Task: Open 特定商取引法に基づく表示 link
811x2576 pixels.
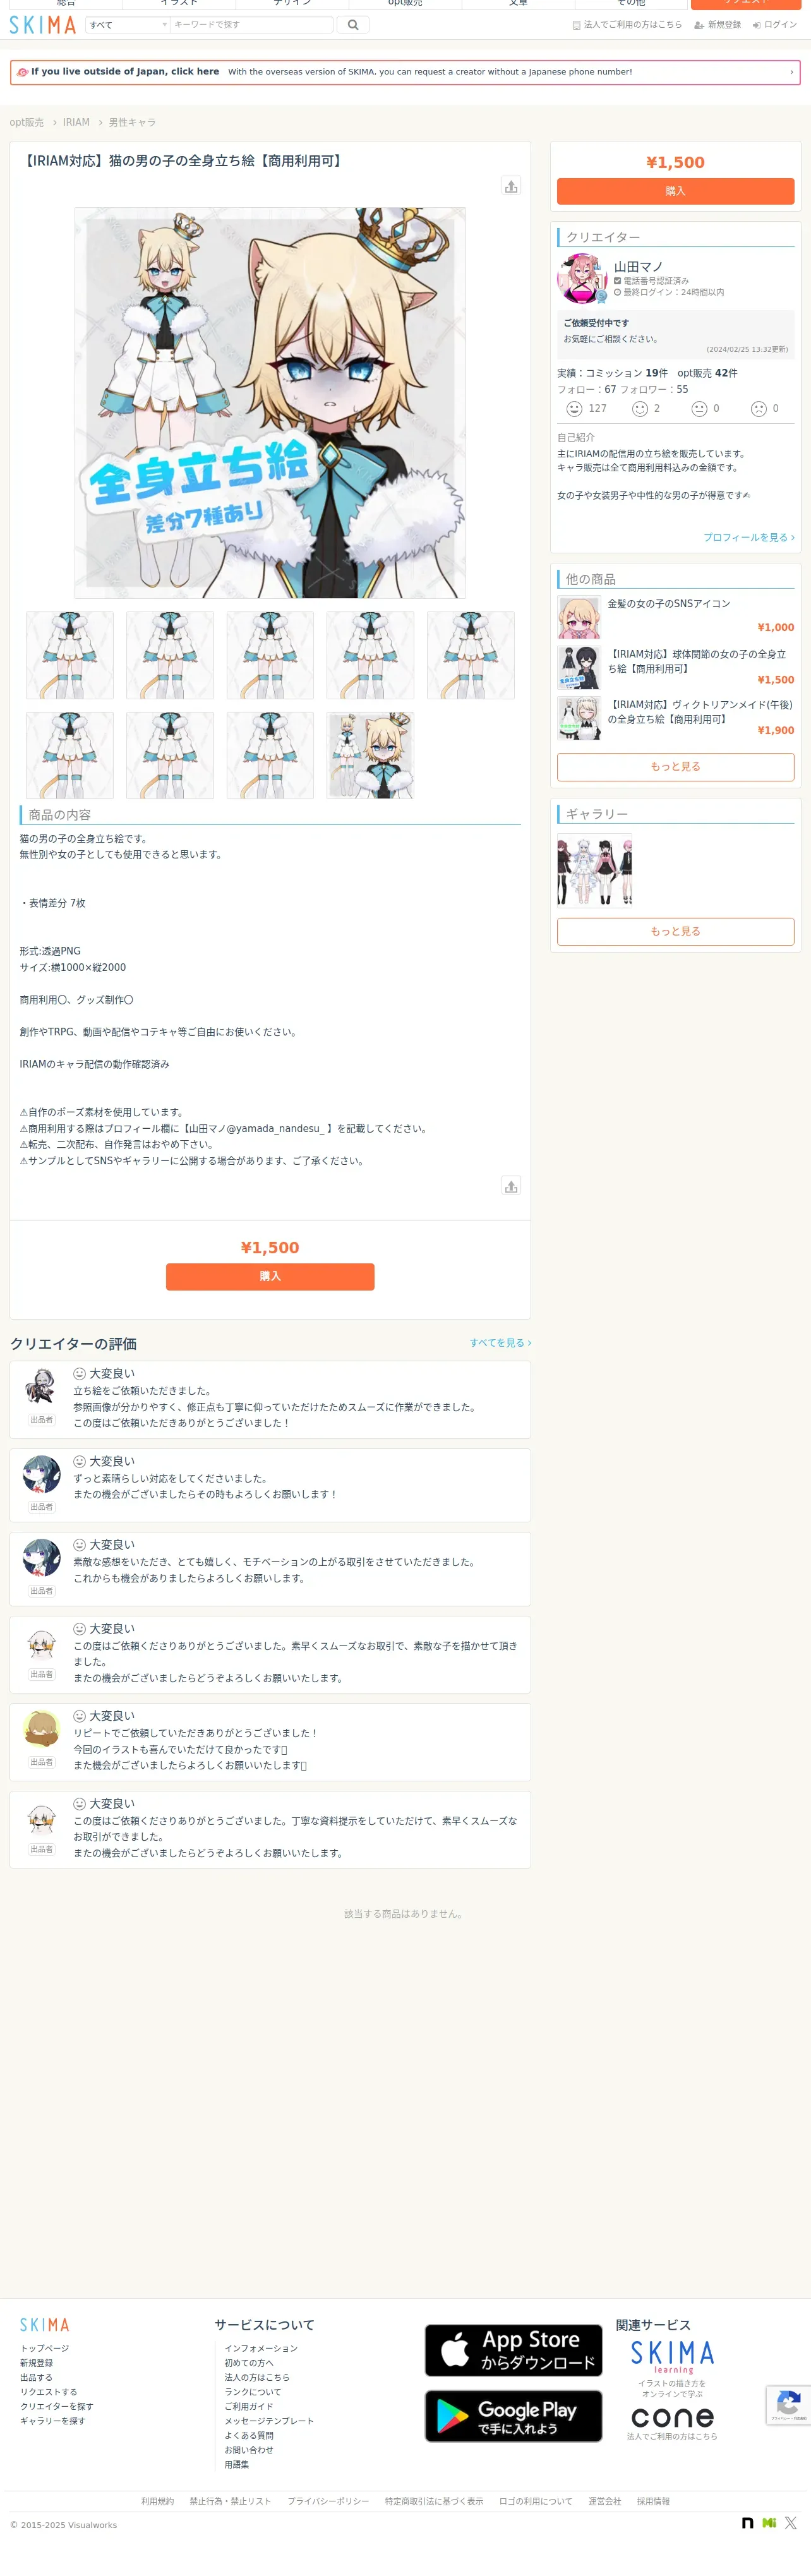Action: [x=434, y=2502]
